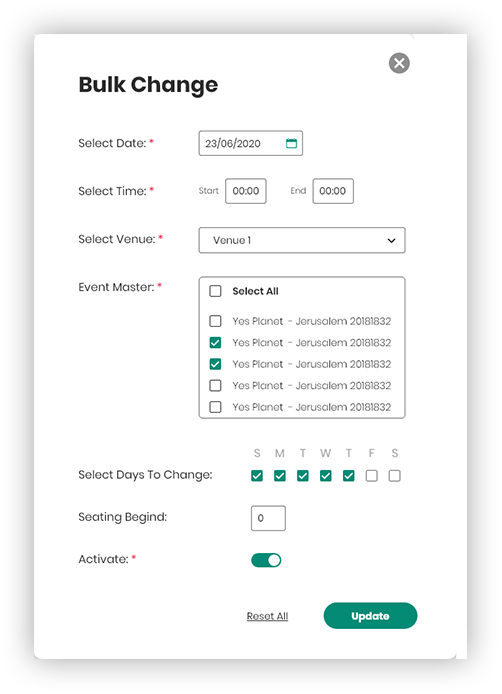Viewport: 502px width, 694px height.
Task: Uncheck the Wednesday day checkbox
Action: point(326,476)
